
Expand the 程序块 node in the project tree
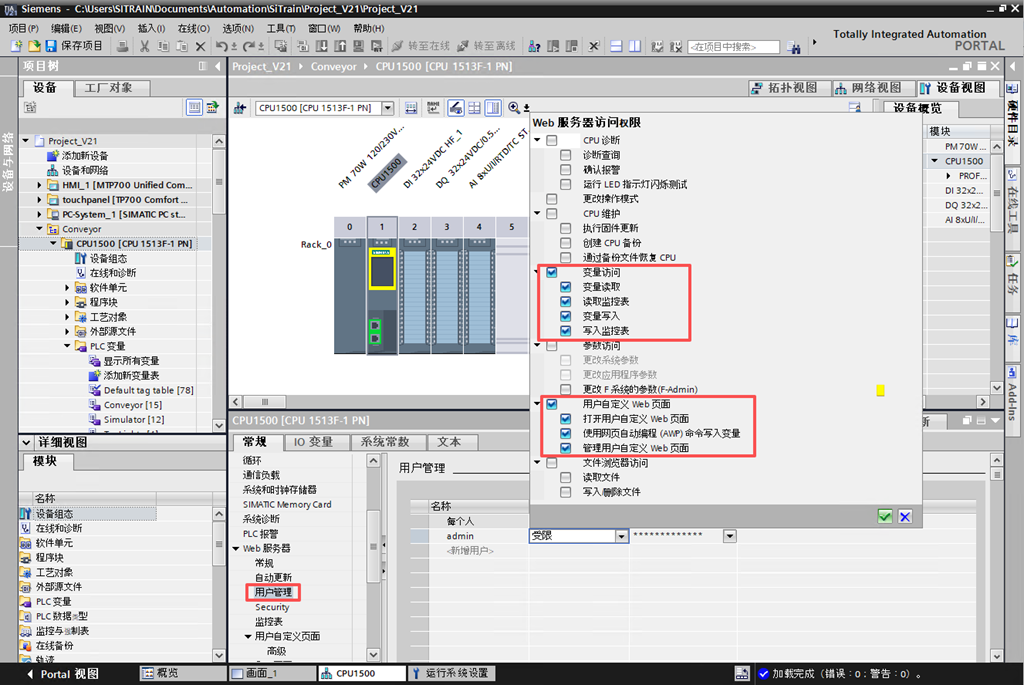tap(68, 302)
